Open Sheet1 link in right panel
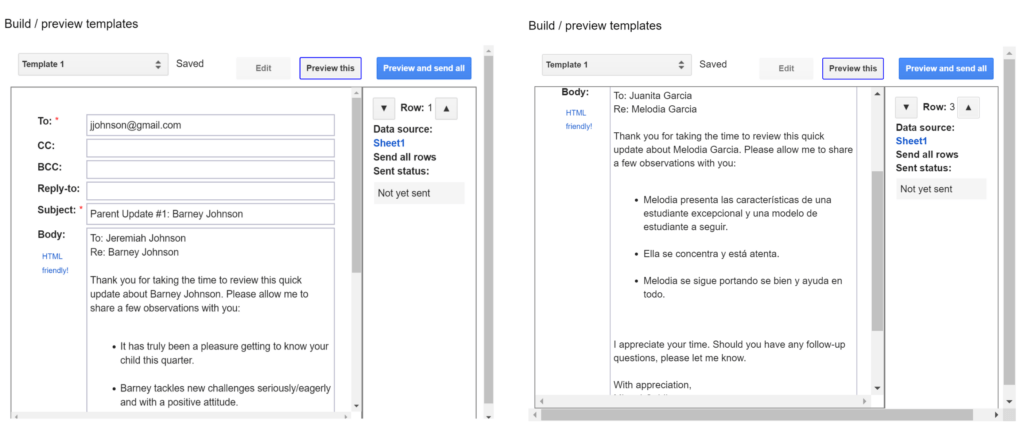Viewport: 1024px width, 433px height. (x=912, y=141)
